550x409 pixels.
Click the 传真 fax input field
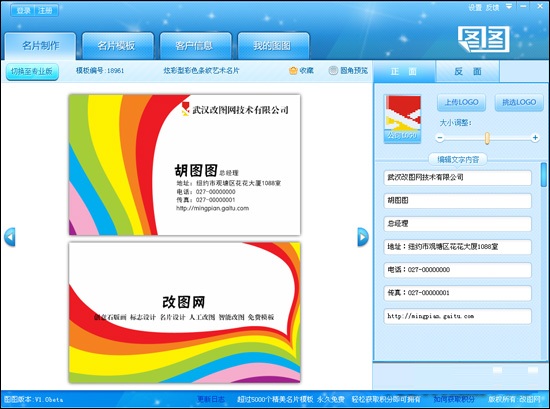[457, 293]
